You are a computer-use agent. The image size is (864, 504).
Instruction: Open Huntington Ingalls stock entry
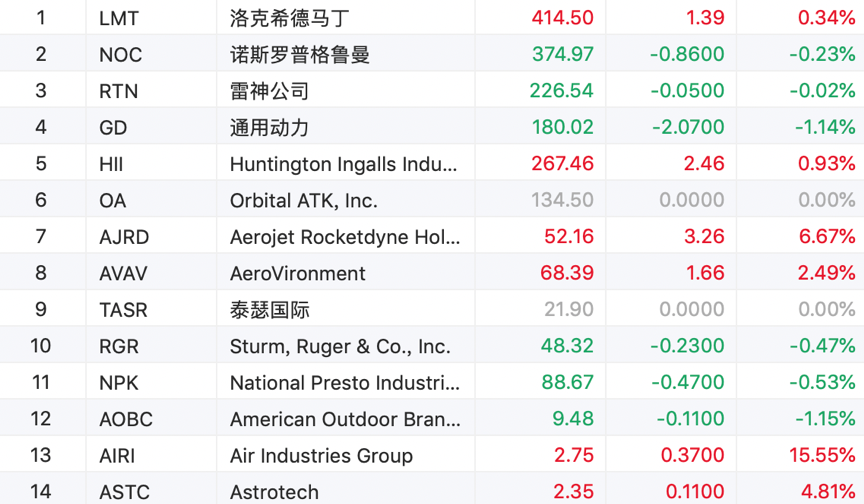(345, 164)
